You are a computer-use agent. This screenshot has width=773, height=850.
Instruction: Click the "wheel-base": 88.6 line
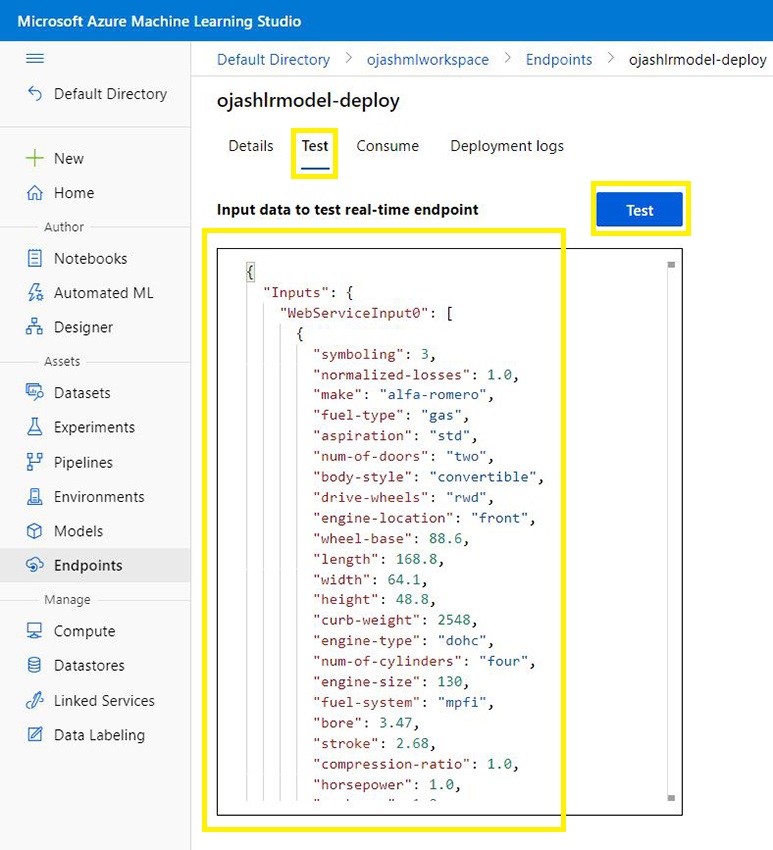coord(391,539)
